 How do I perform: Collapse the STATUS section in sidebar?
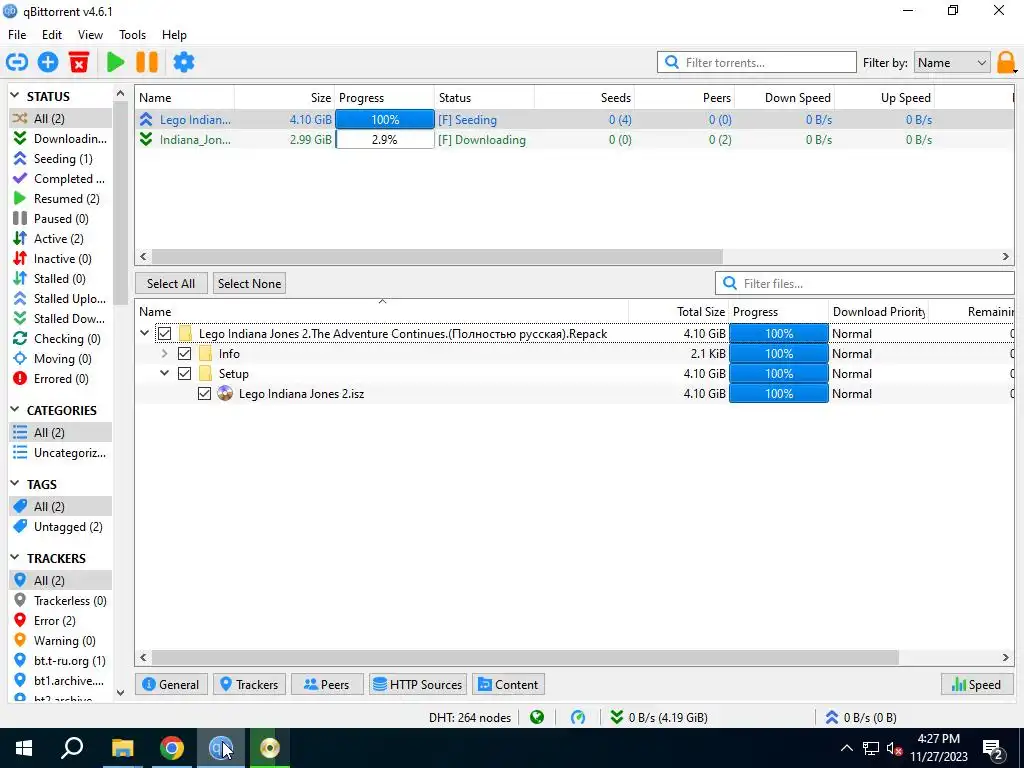tap(15, 96)
